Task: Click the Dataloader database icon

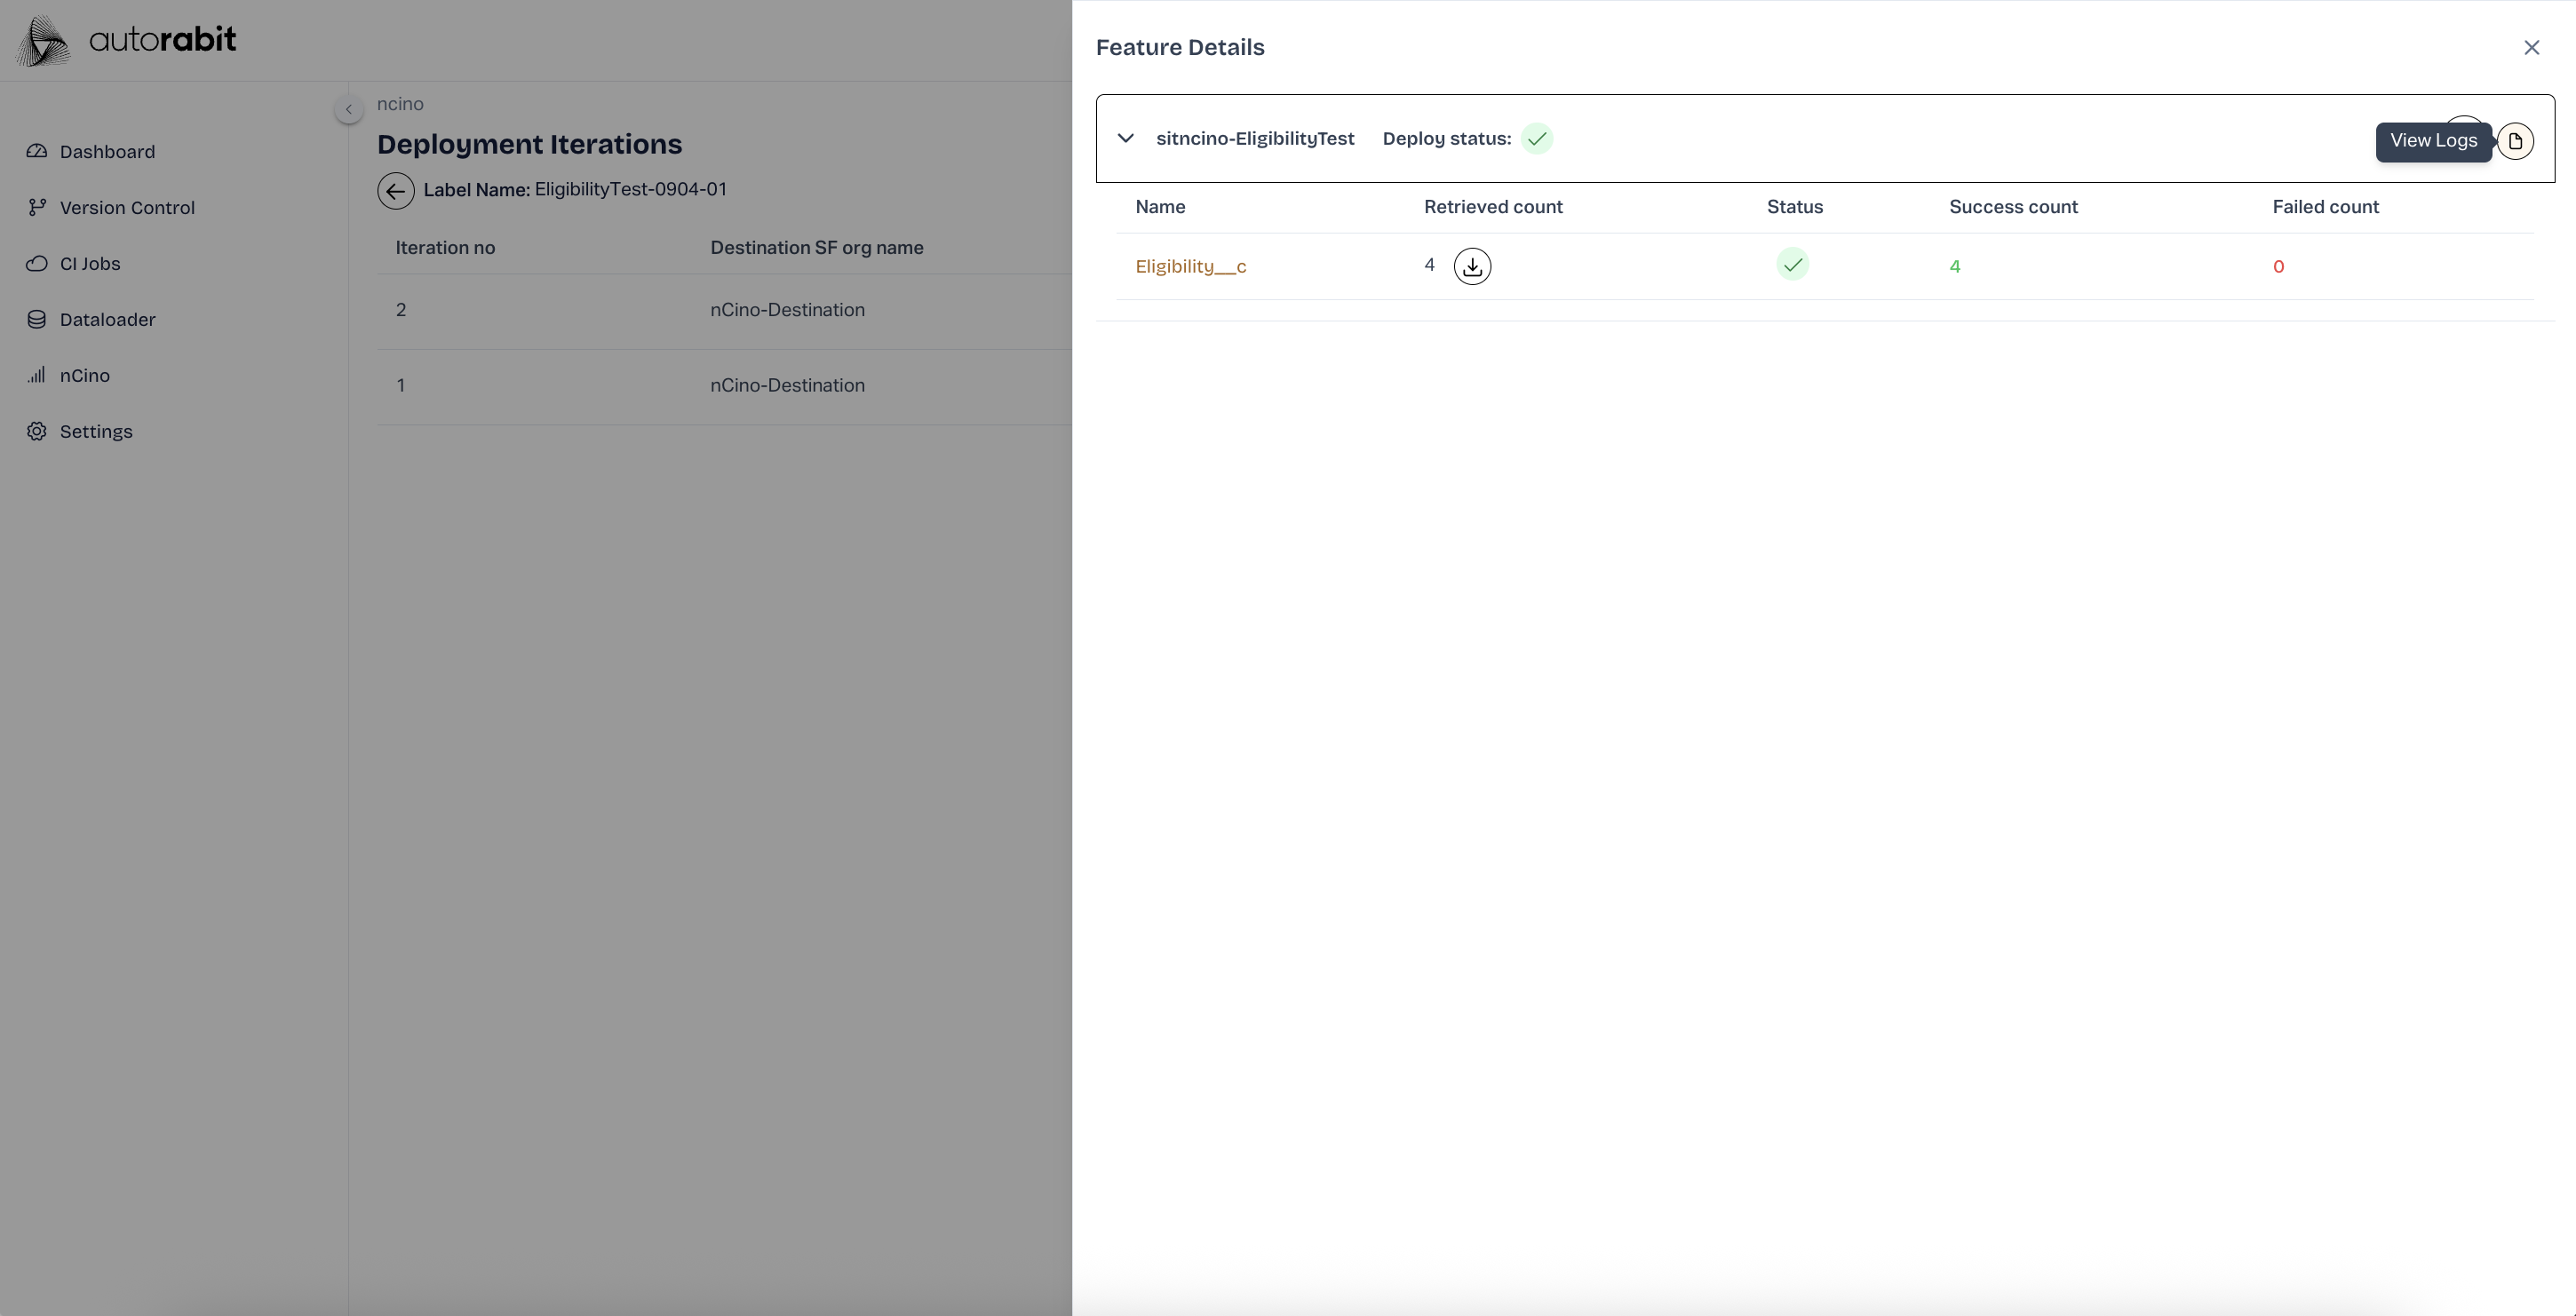Action: (37, 320)
